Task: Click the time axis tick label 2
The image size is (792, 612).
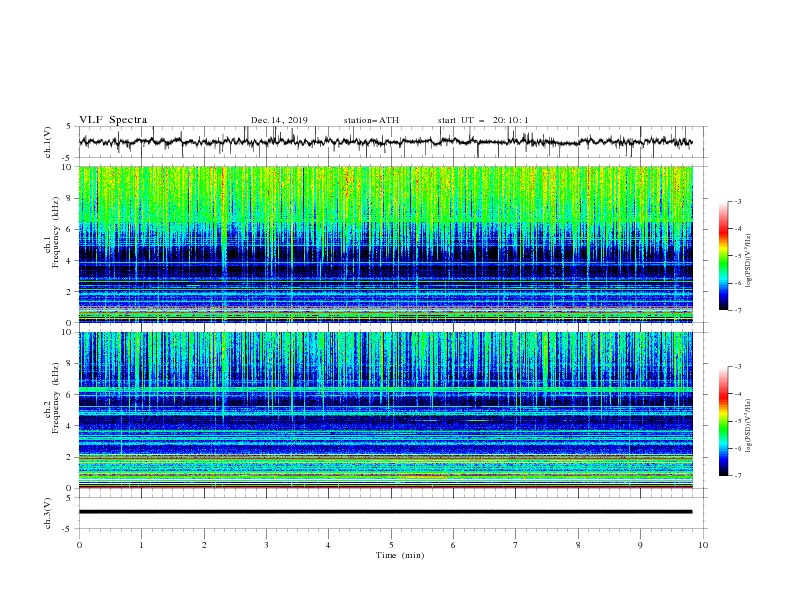Action: click(x=204, y=545)
